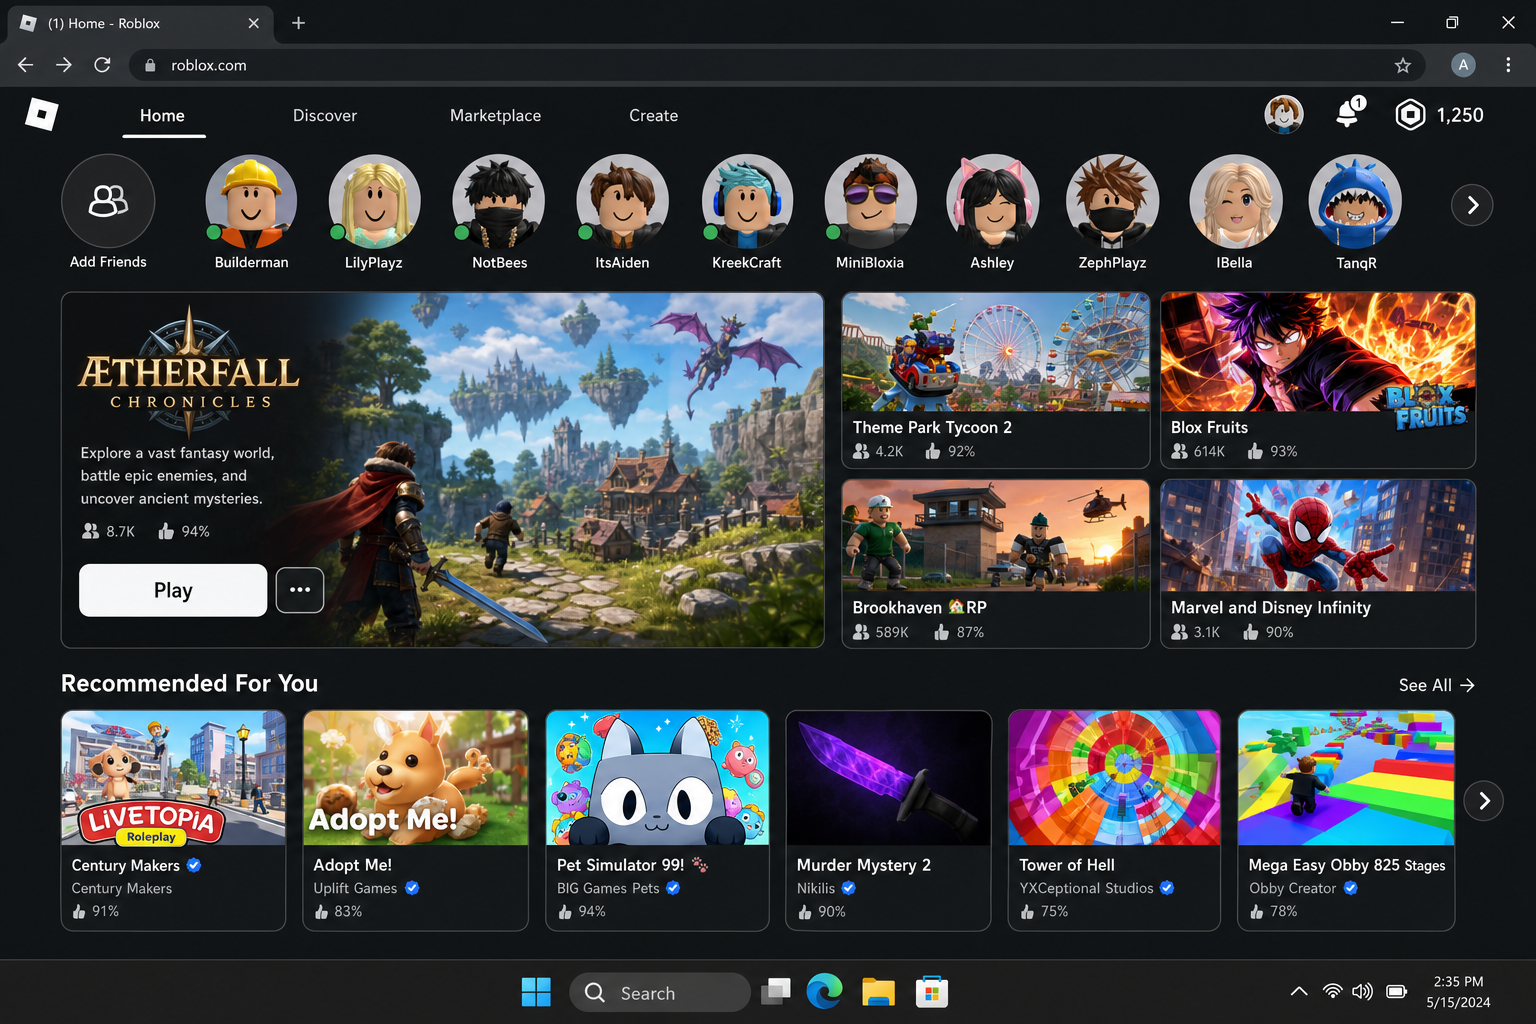Click the taskbar Search box
Viewport: 1536px width, 1024px height.
659,992
